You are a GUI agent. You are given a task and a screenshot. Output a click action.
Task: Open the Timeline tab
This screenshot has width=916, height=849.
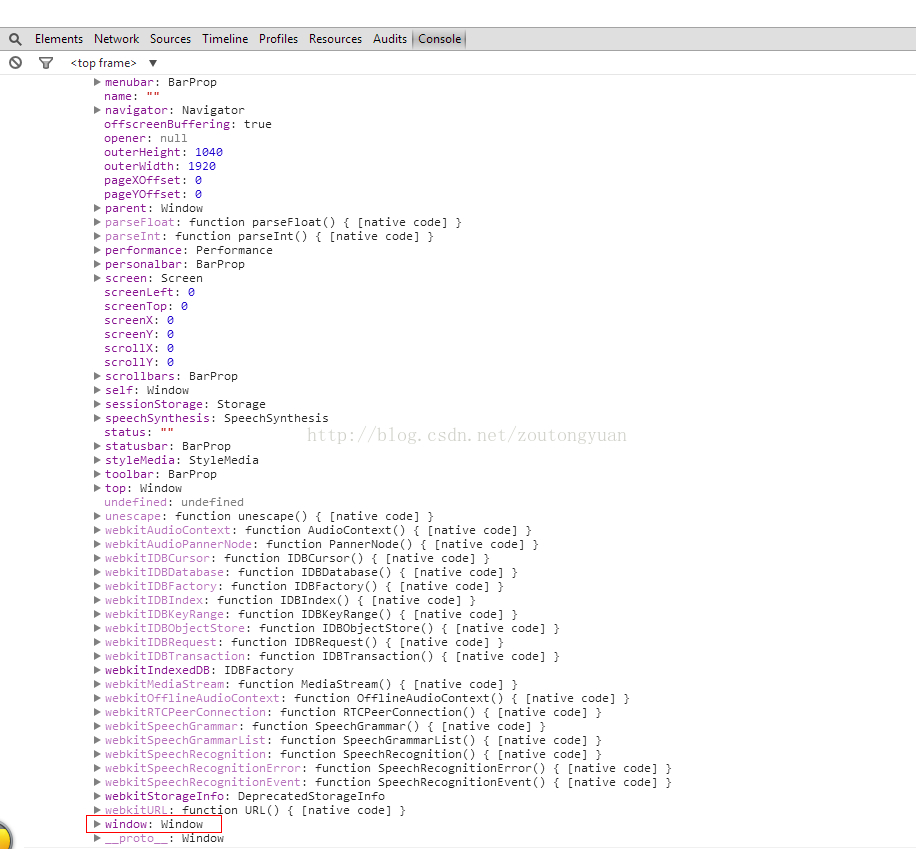tap(225, 39)
